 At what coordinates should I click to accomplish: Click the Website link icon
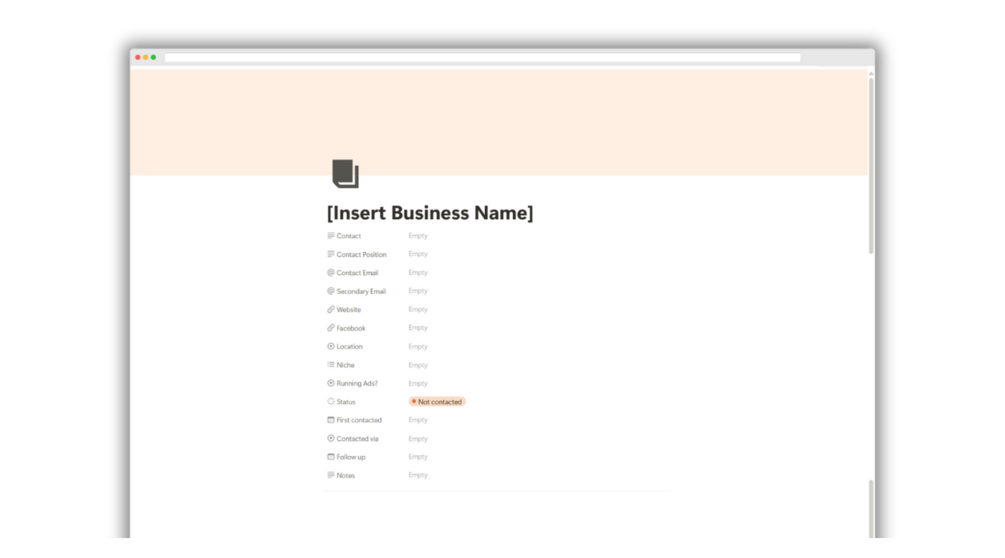[x=331, y=309]
